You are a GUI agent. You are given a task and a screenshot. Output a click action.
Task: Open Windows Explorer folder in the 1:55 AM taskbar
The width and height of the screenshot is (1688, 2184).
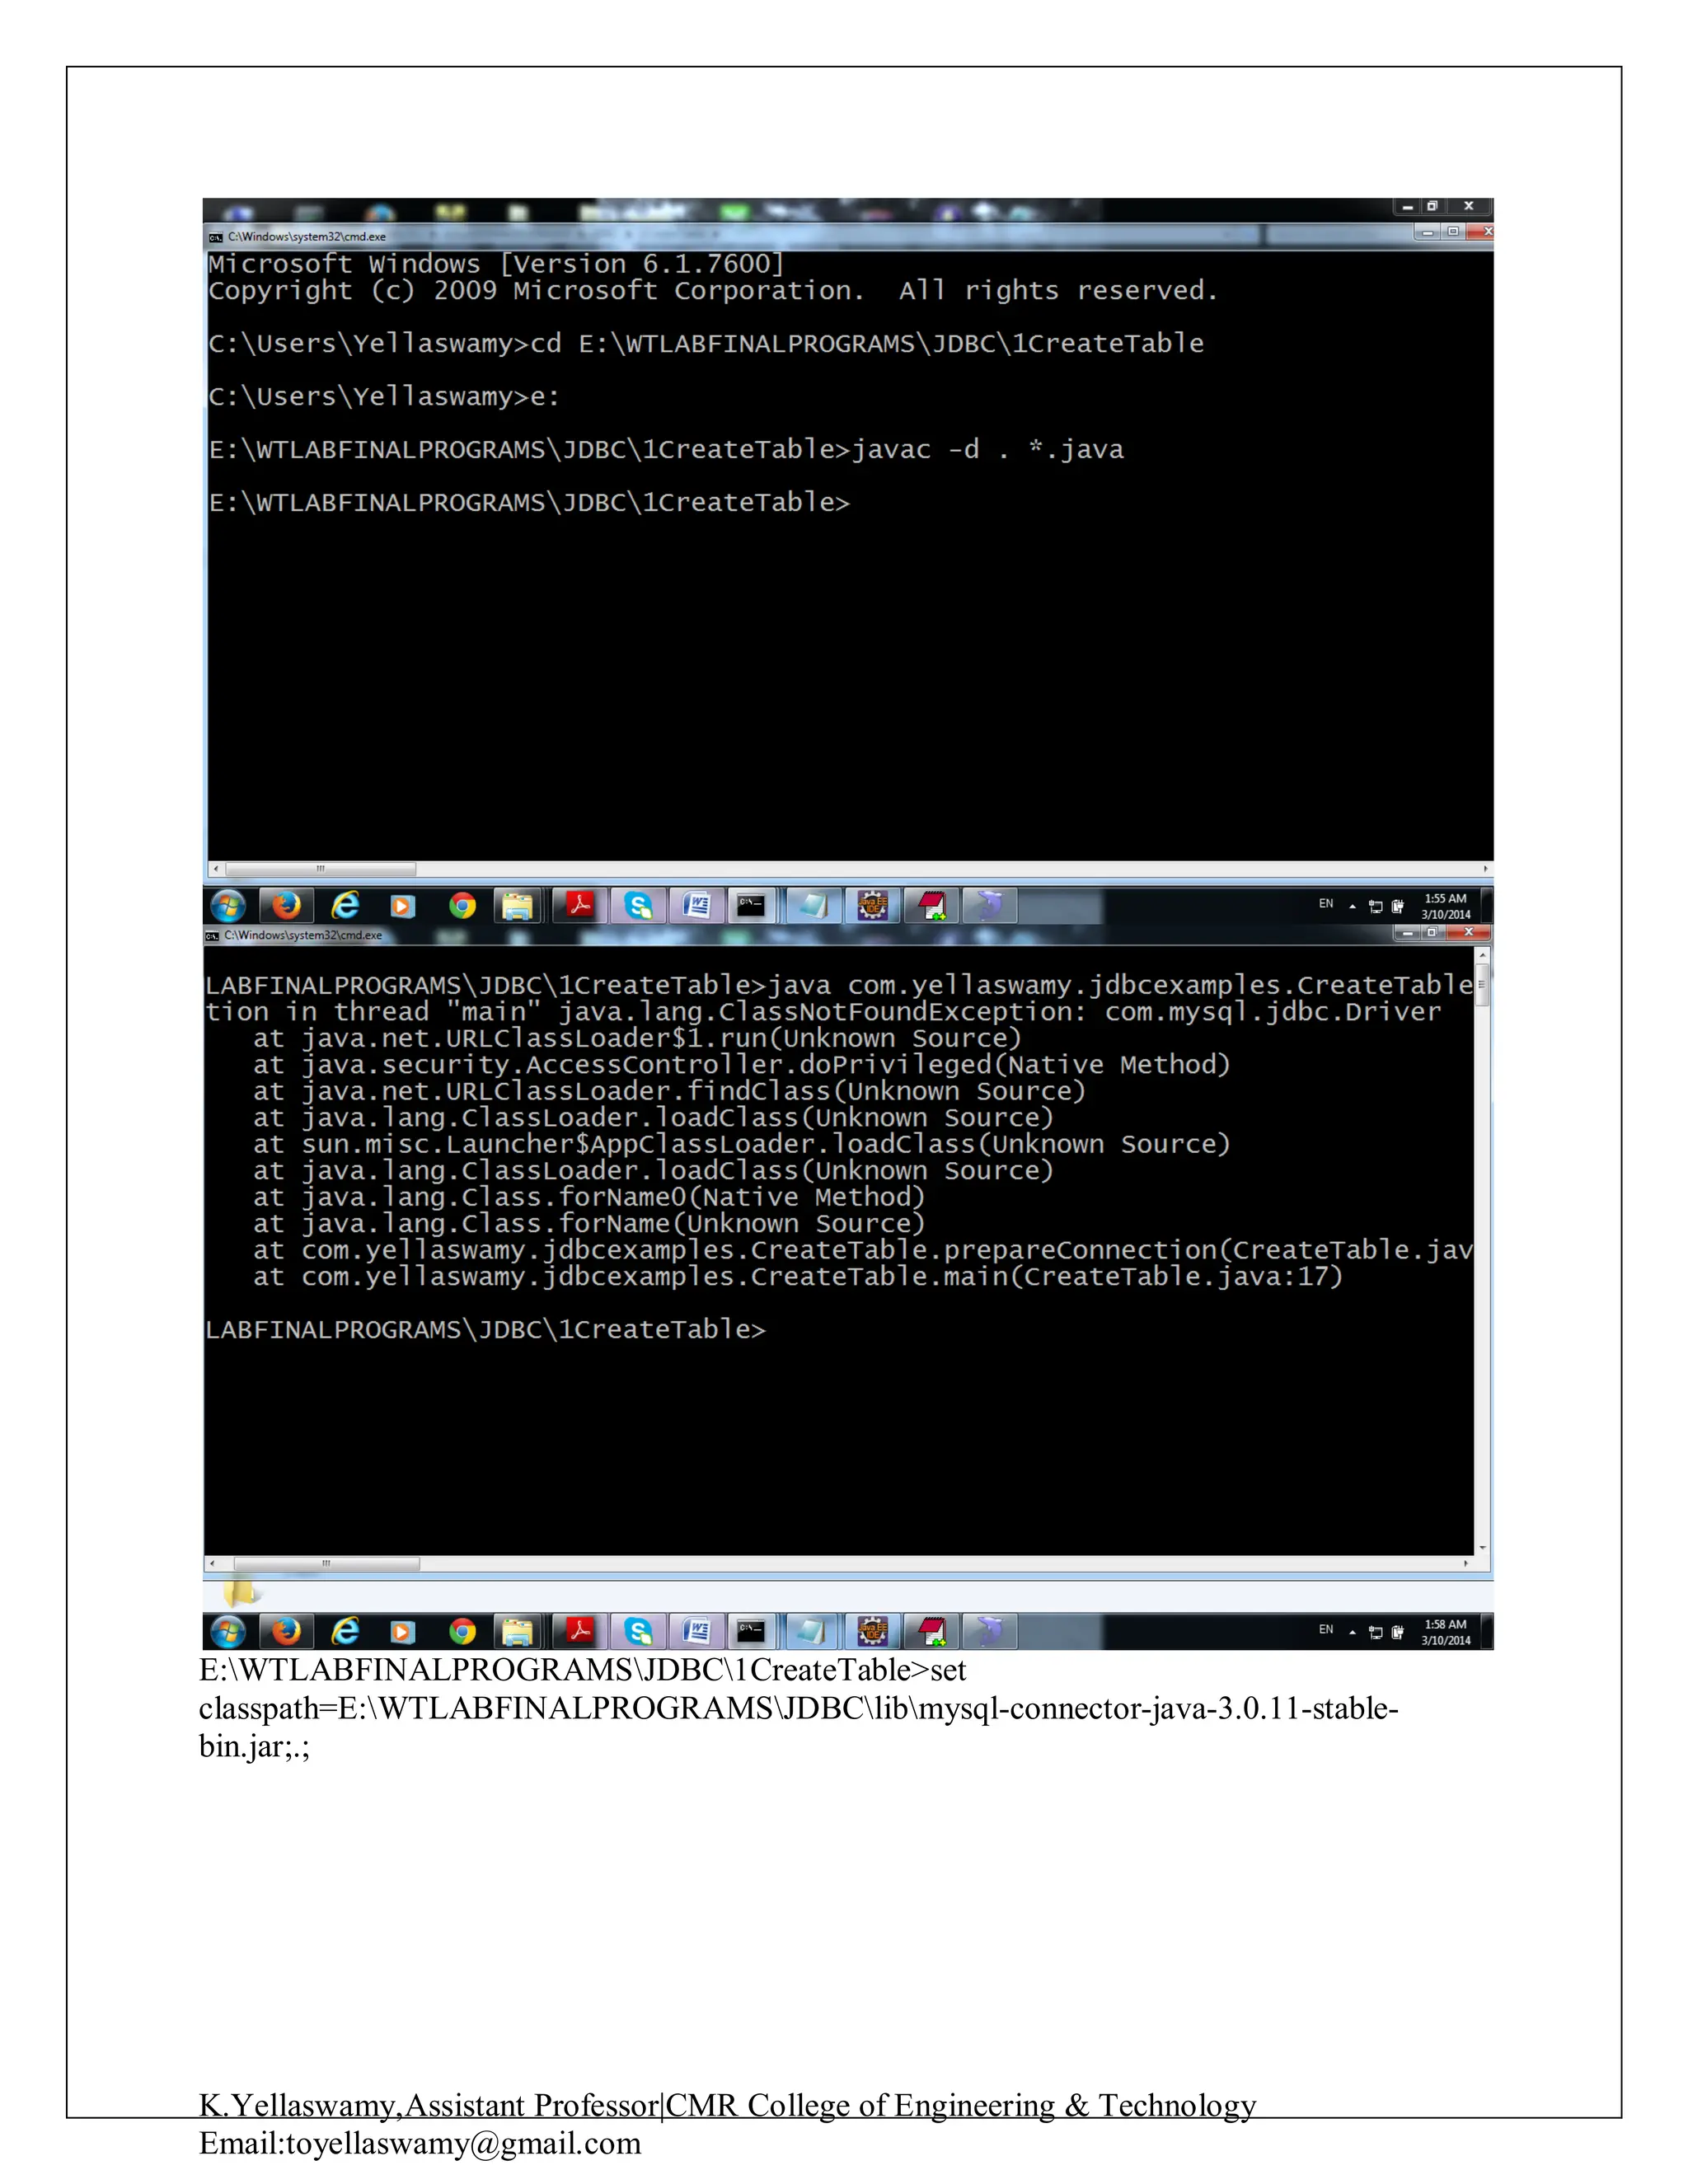click(517, 906)
